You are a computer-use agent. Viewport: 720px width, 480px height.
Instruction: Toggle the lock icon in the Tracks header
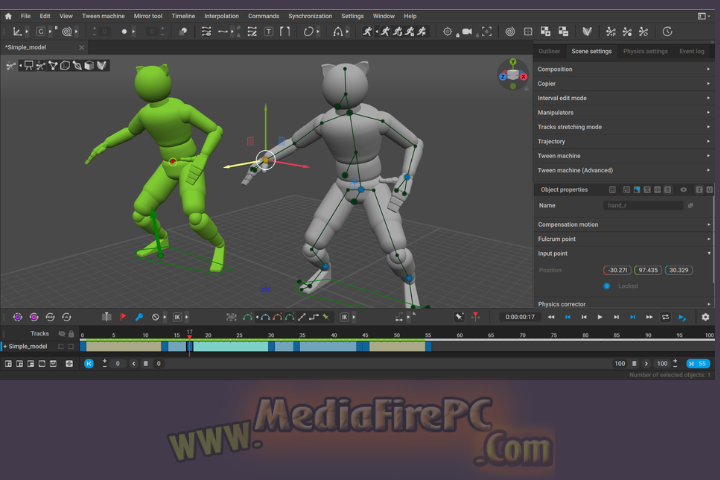pos(71,333)
